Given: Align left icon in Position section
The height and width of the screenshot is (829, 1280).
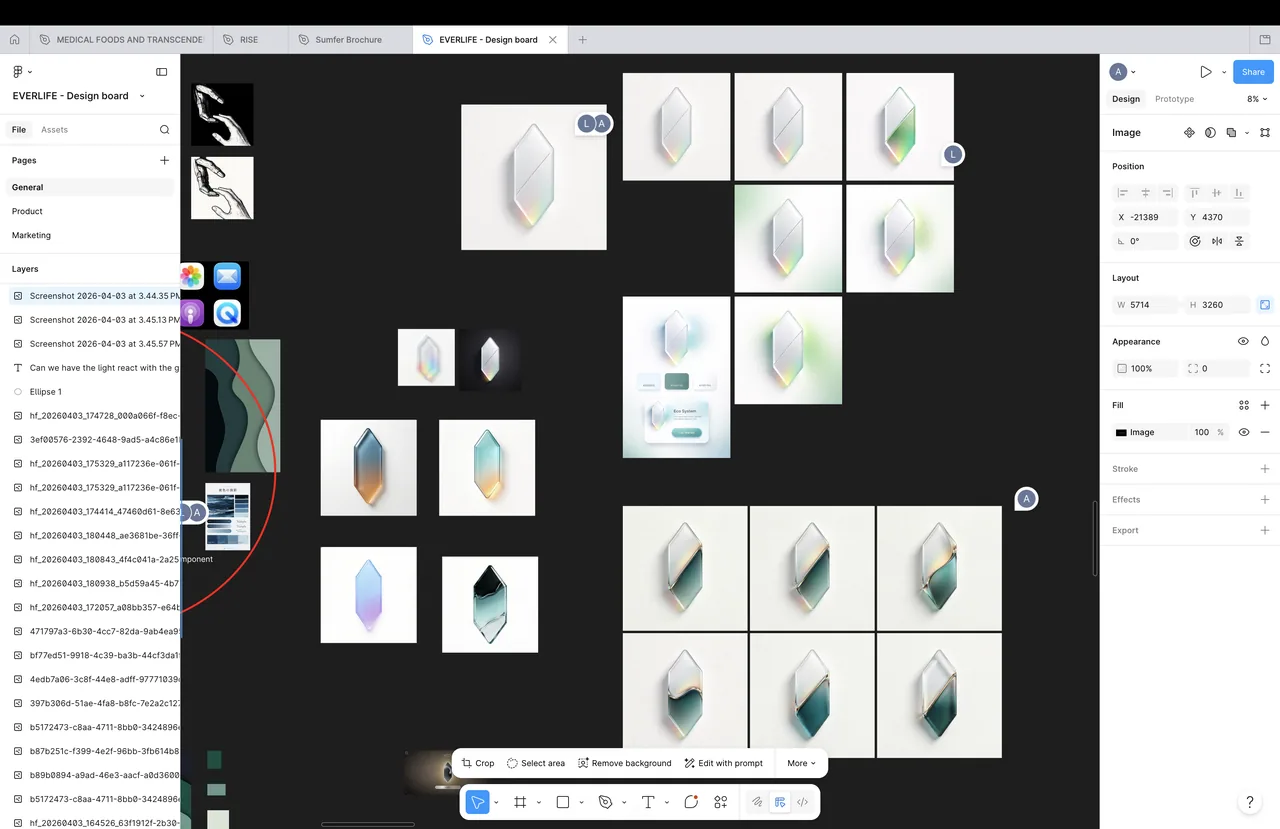Looking at the screenshot, I should click(x=1123, y=193).
